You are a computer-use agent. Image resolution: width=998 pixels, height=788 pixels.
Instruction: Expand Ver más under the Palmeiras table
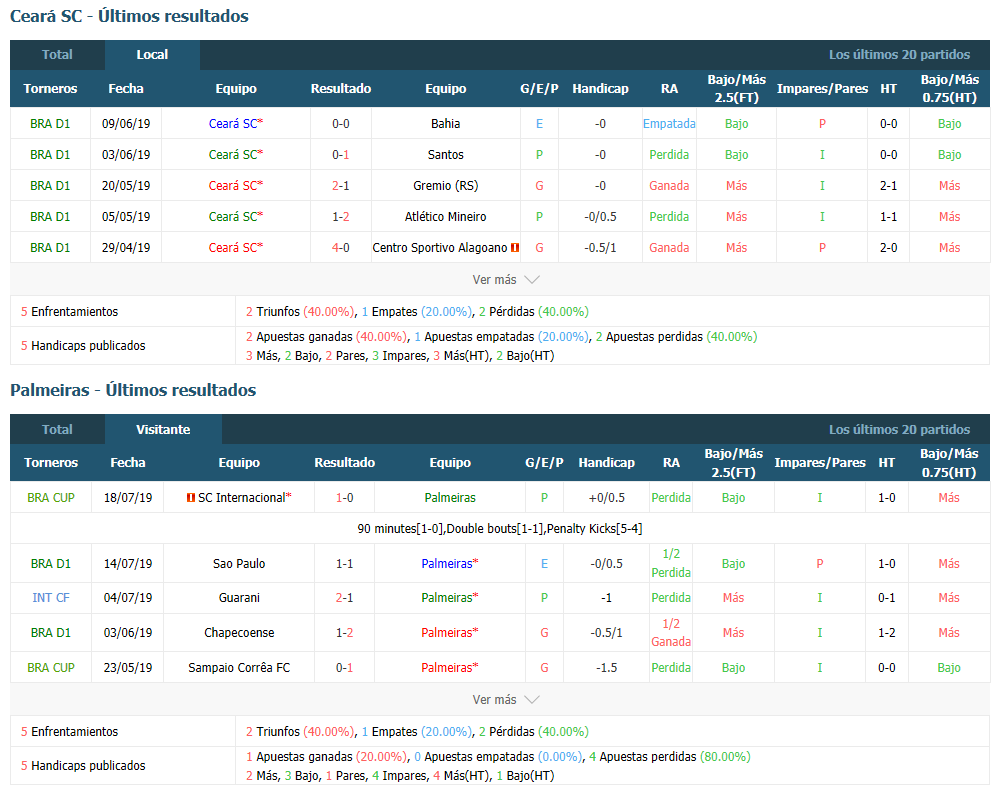click(505, 700)
